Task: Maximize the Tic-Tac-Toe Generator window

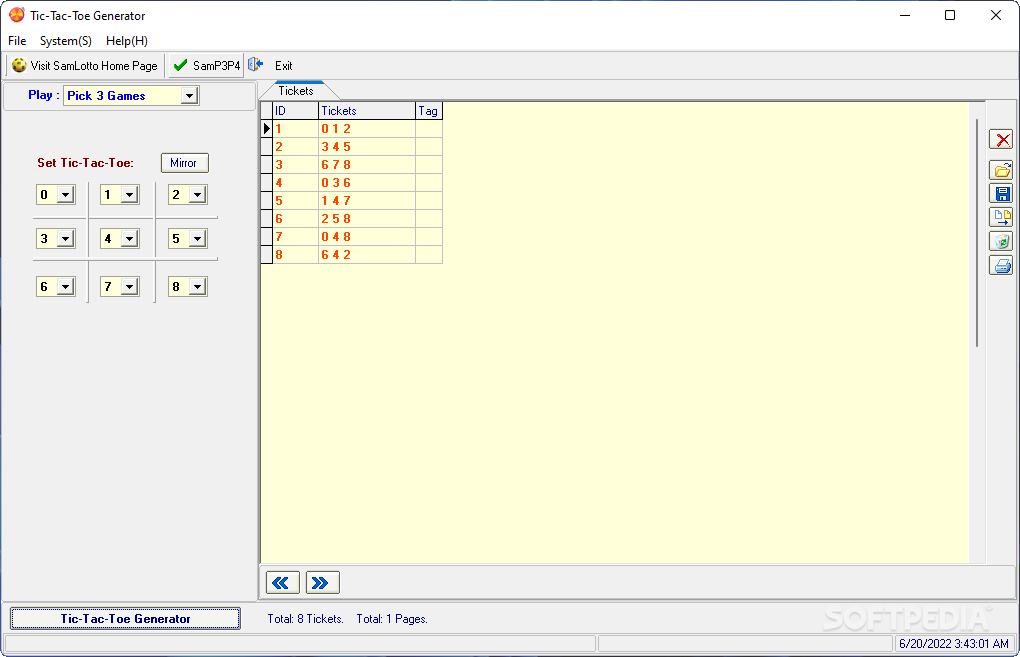Action: click(950, 15)
